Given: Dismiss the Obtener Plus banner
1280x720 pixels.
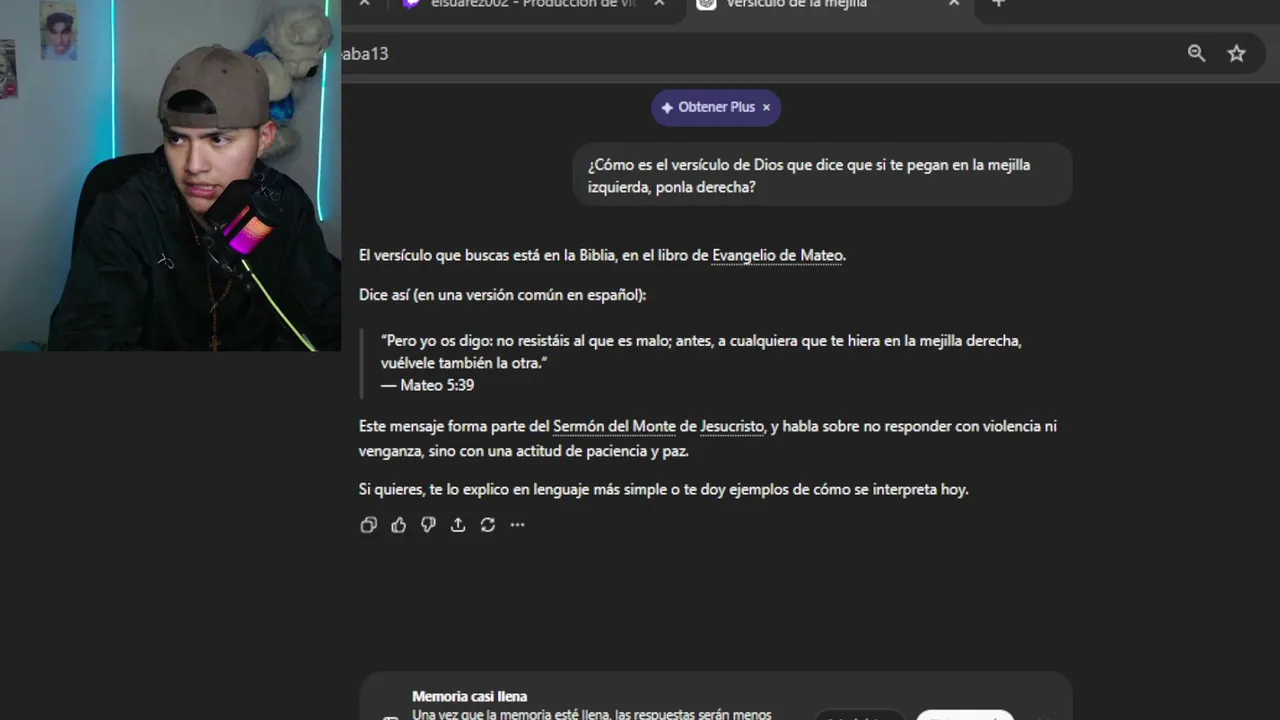Looking at the screenshot, I should (767, 107).
